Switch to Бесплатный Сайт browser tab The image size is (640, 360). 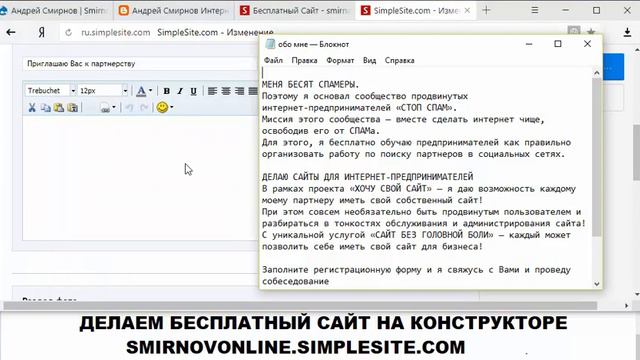tap(295, 11)
